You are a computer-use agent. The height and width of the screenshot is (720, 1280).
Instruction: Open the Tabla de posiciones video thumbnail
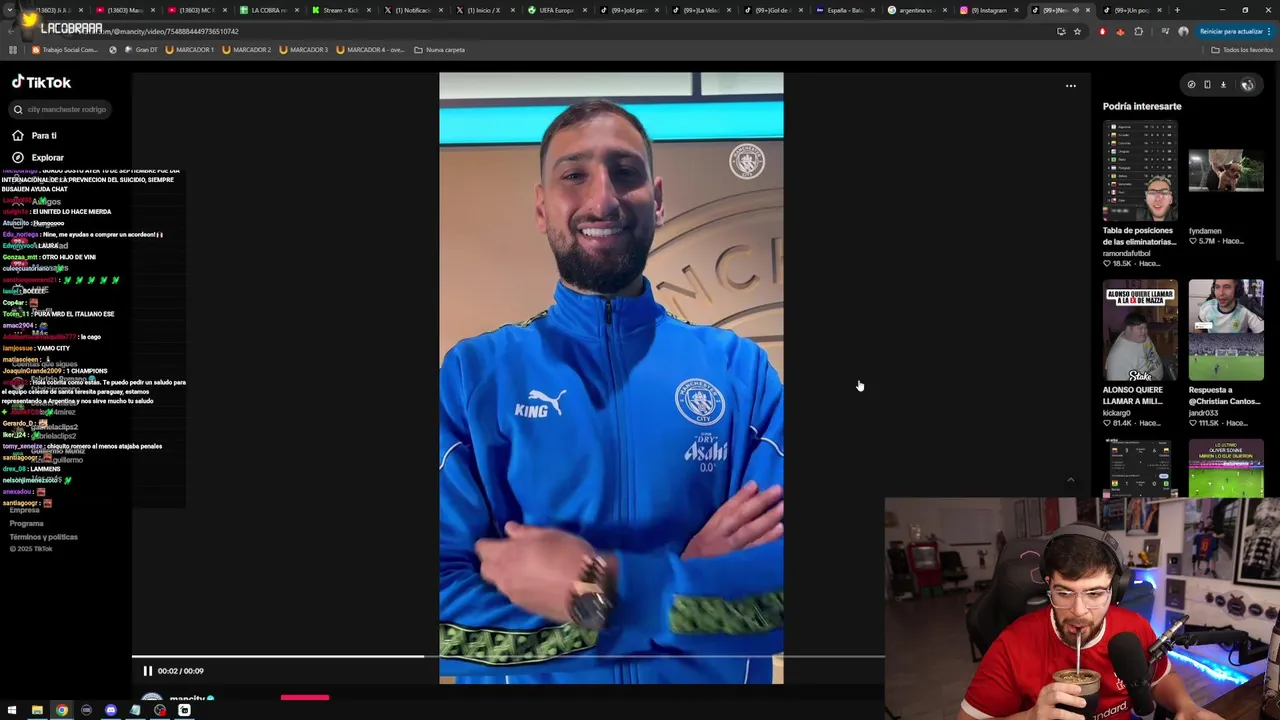(1140, 171)
